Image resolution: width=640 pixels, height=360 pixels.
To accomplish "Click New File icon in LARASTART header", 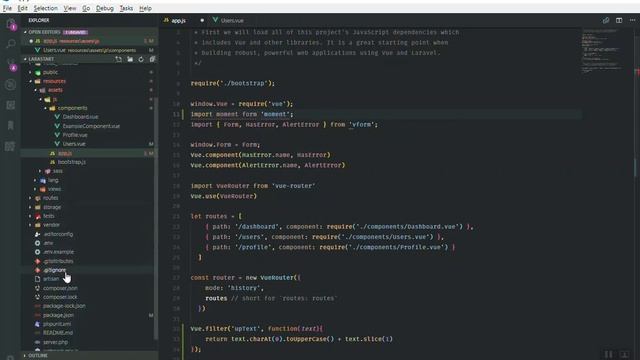I will pyautogui.click(x=118, y=59).
